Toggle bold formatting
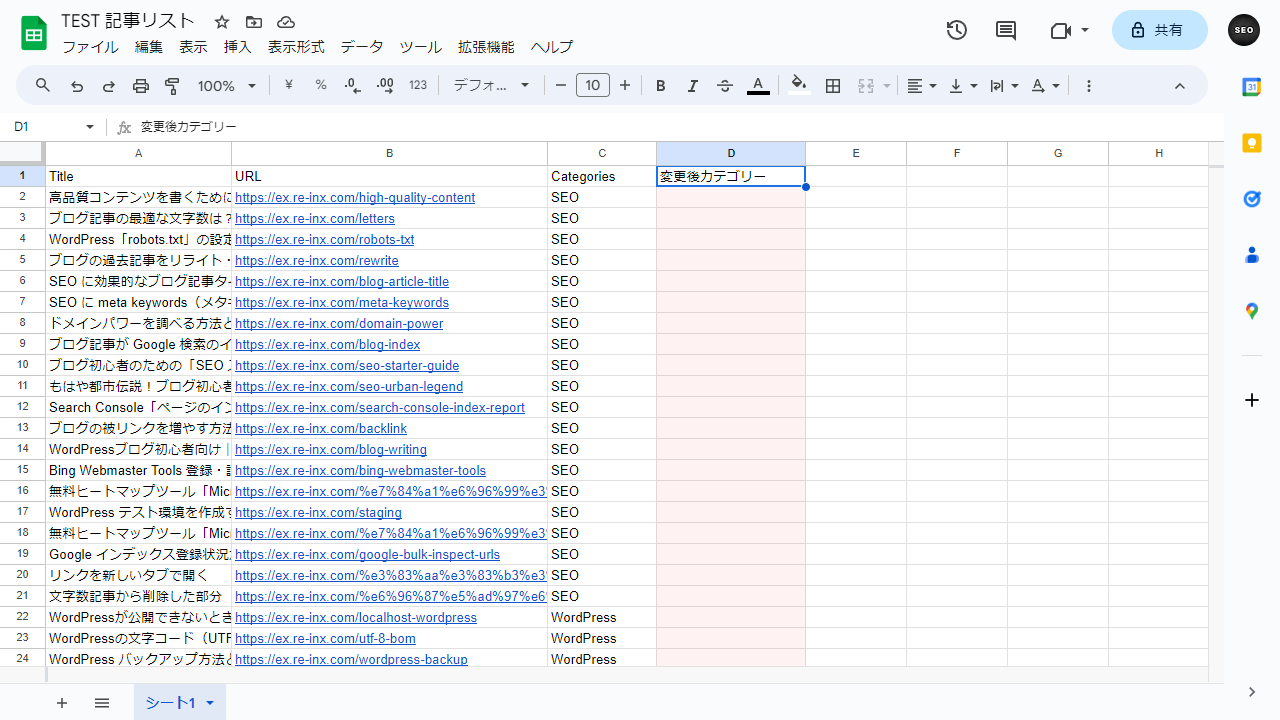This screenshot has height=720, width=1280. (x=661, y=86)
